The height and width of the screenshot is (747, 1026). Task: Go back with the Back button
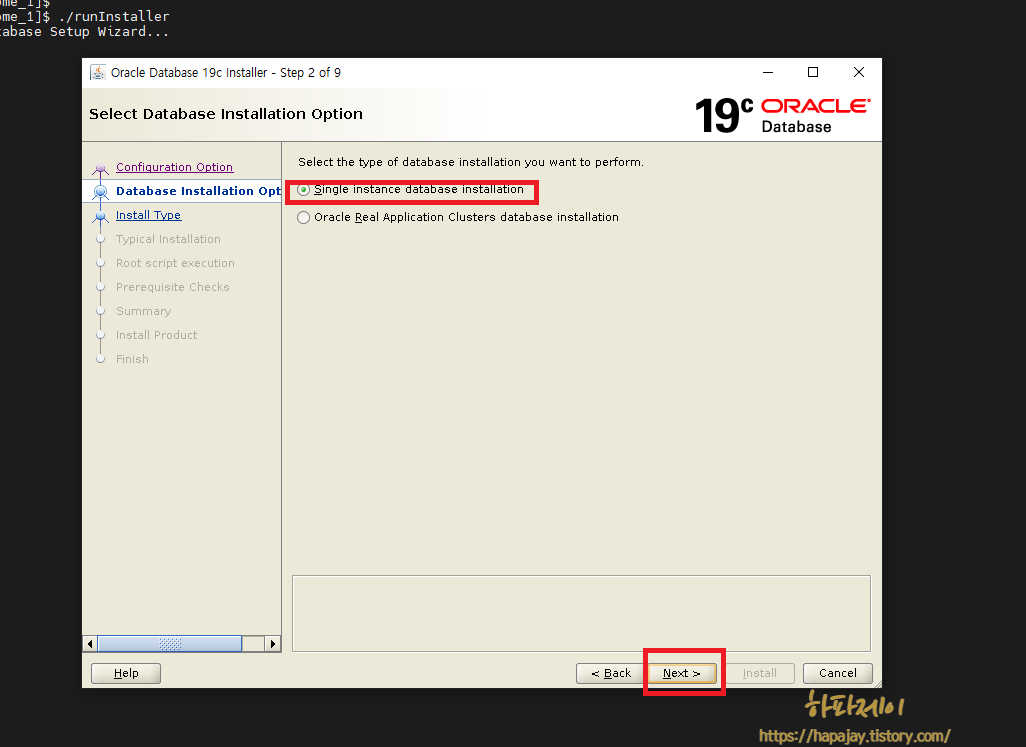pyautogui.click(x=610, y=673)
